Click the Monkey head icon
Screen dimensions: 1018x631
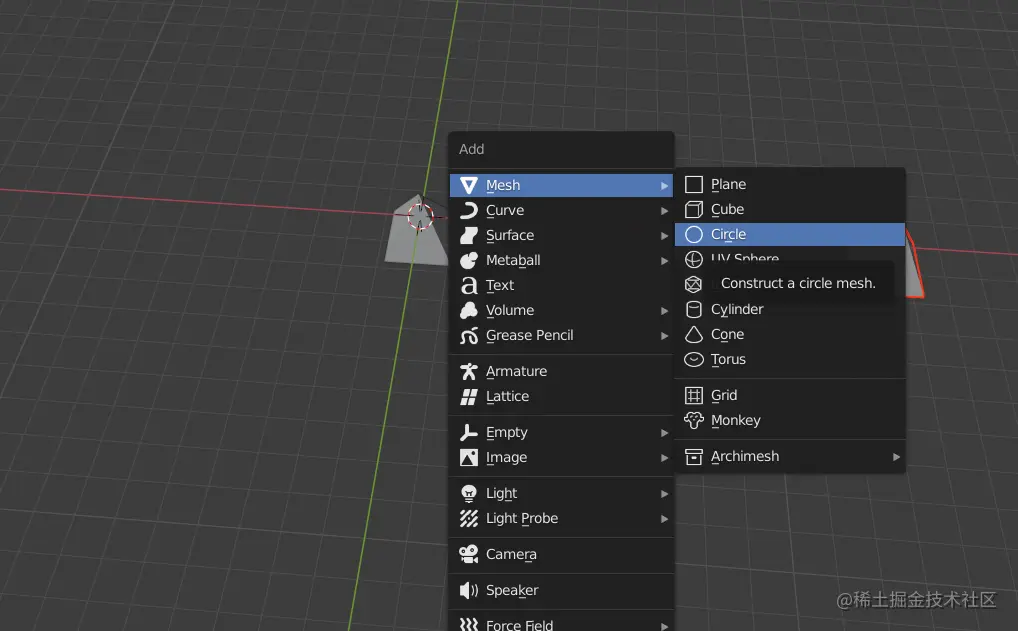(693, 421)
